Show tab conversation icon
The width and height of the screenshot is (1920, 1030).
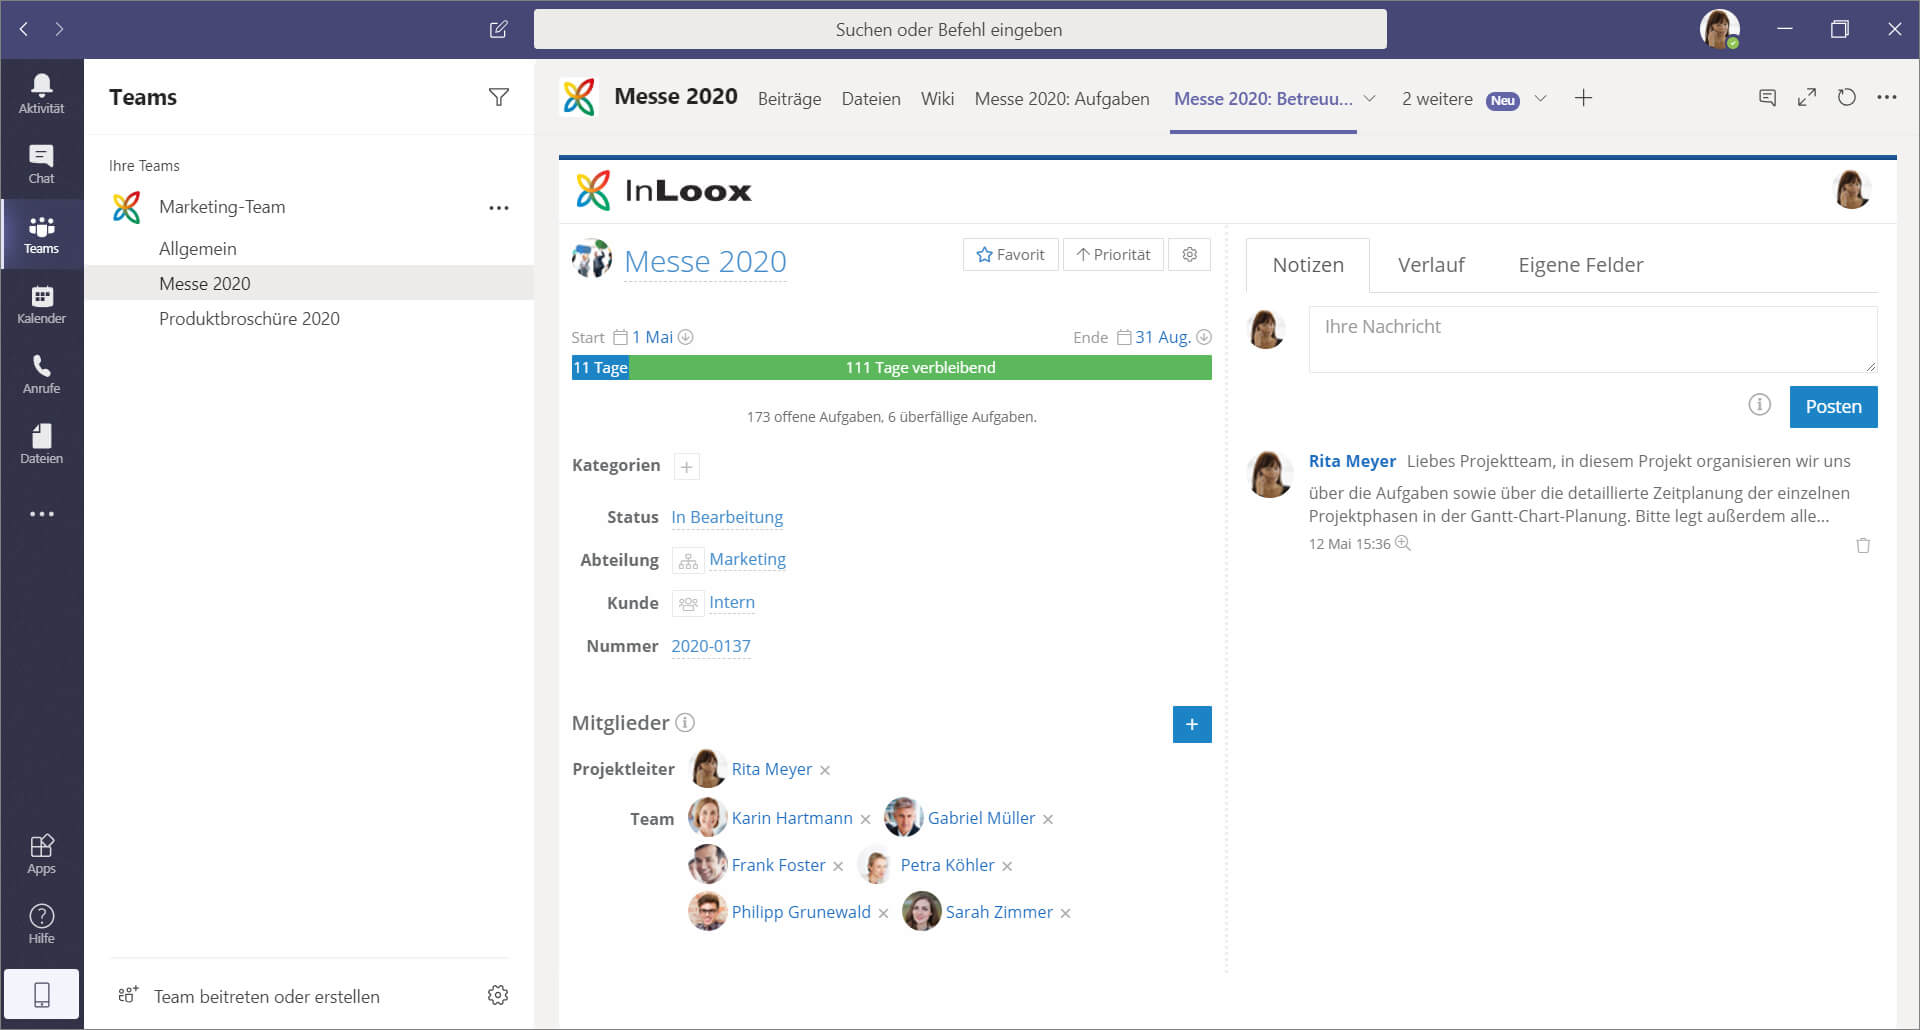point(1767,97)
